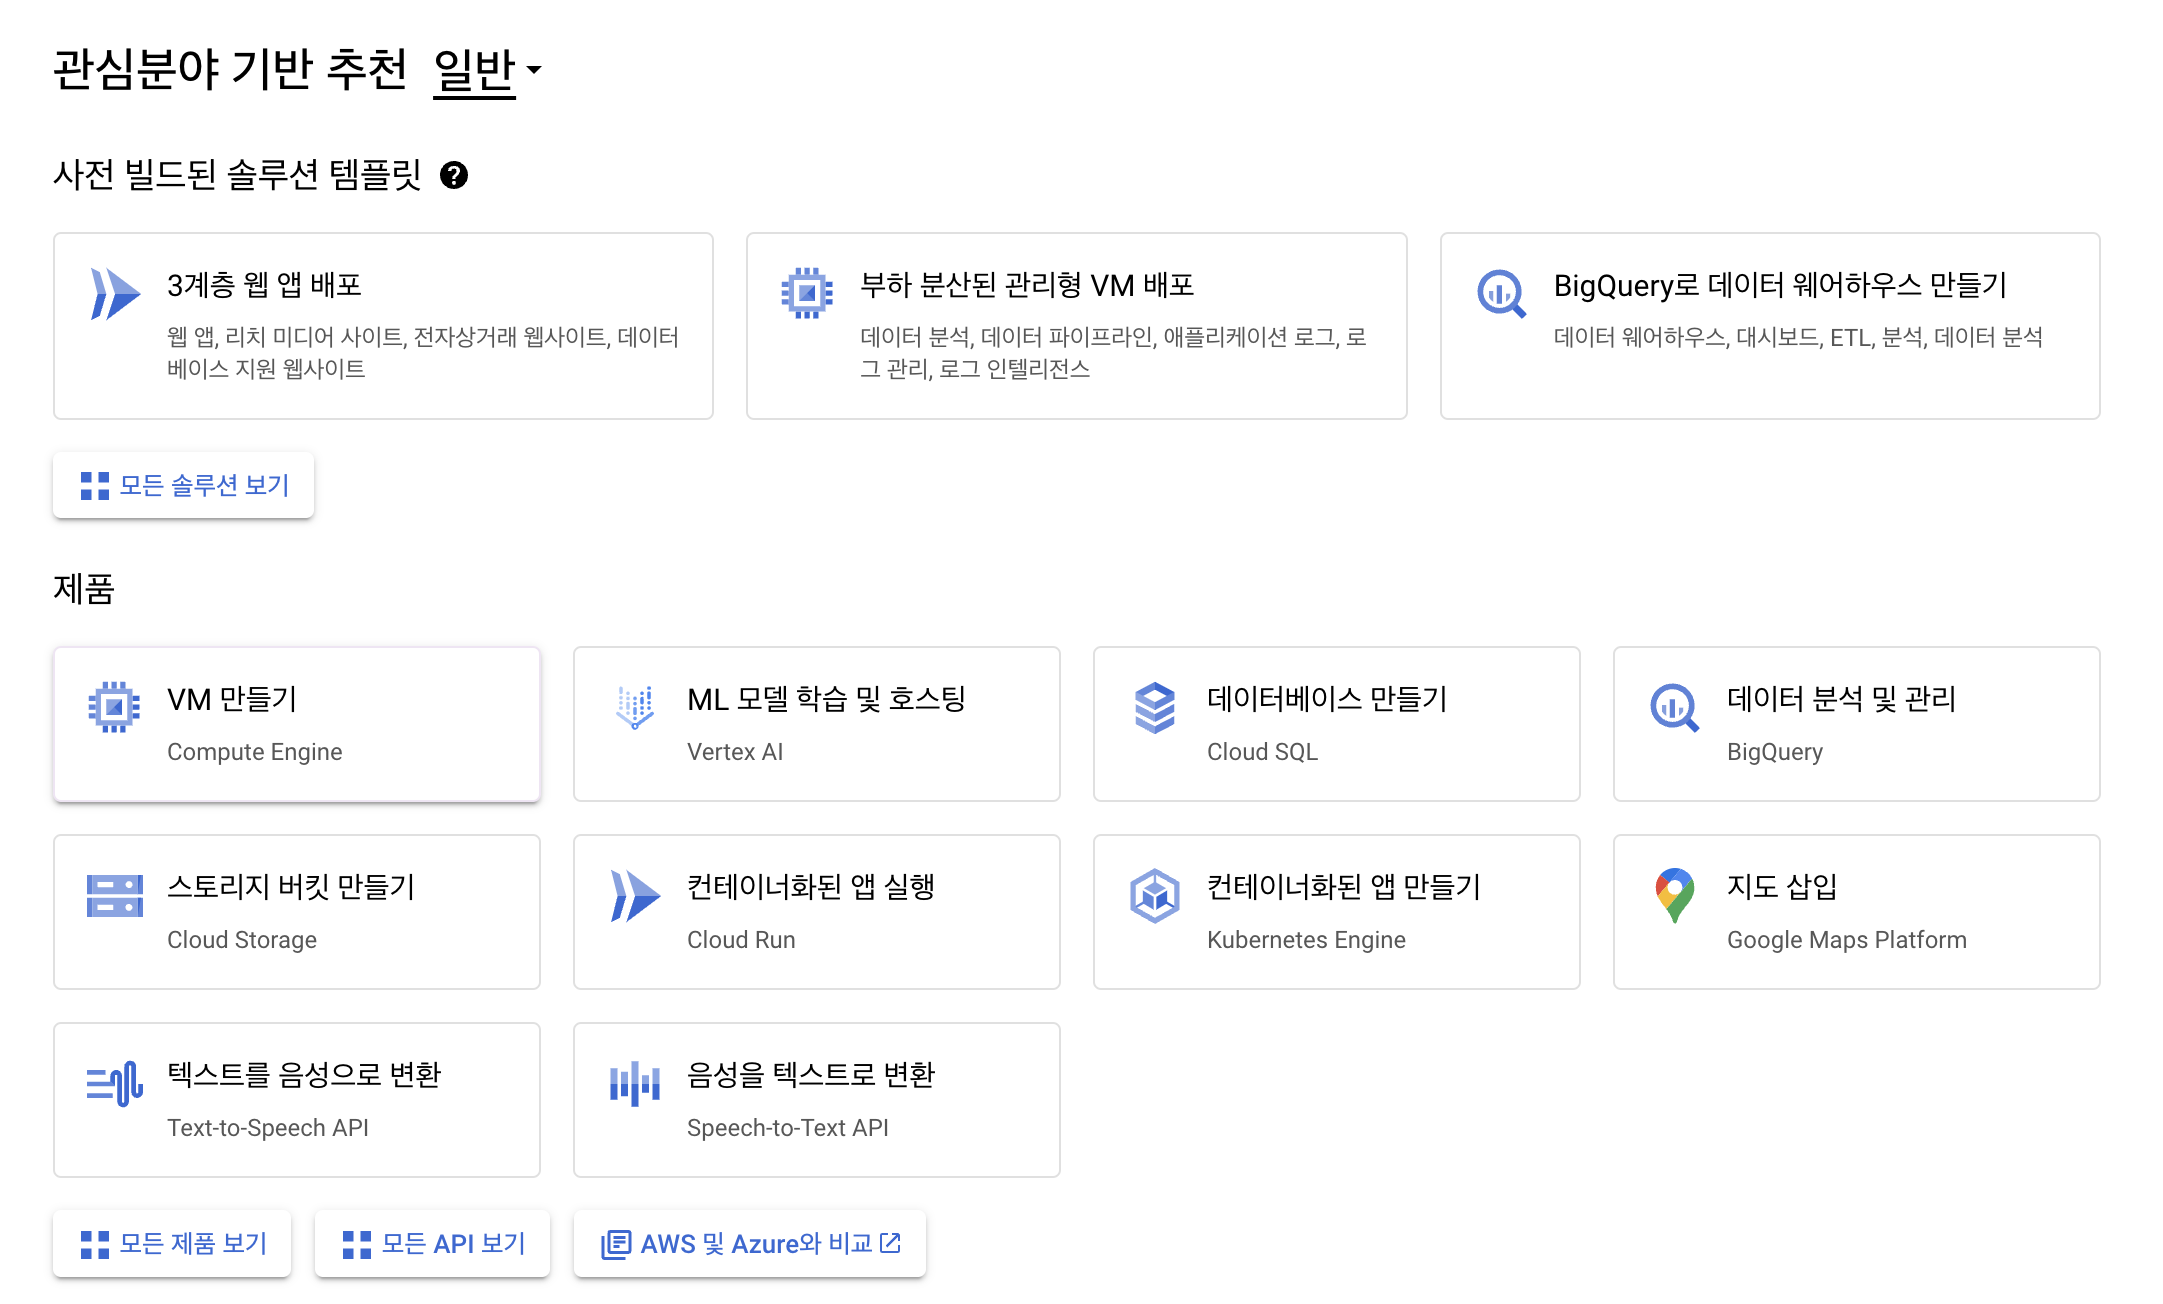Click the 모든 API 보기 button

[432, 1243]
